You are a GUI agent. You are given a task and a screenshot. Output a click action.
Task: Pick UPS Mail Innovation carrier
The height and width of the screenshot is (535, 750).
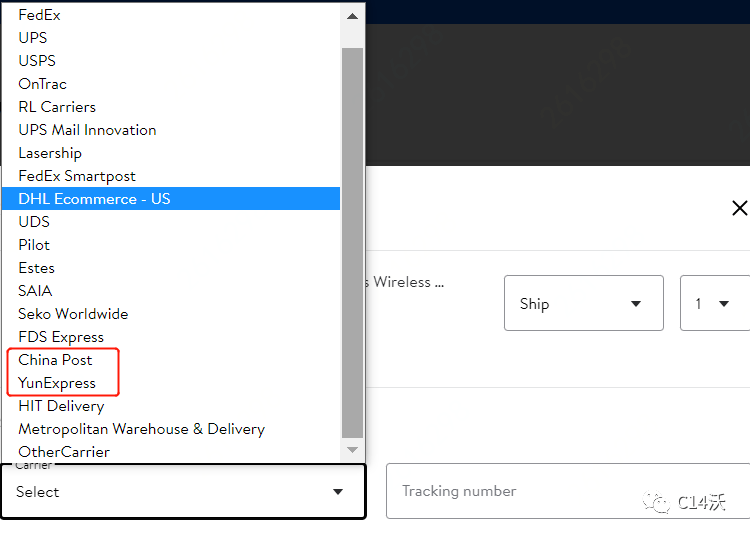click(87, 130)
